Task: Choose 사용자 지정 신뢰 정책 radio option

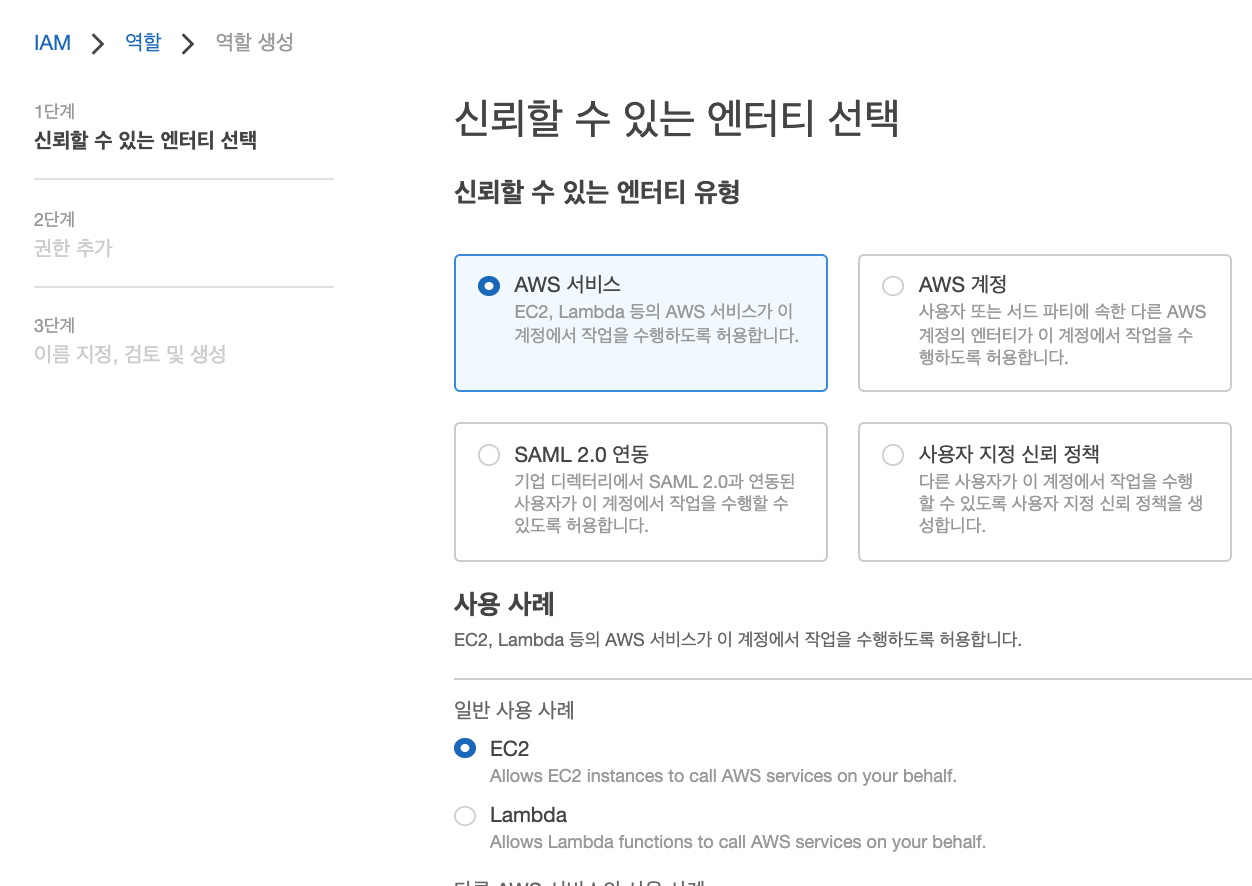Action: (893, 455)
